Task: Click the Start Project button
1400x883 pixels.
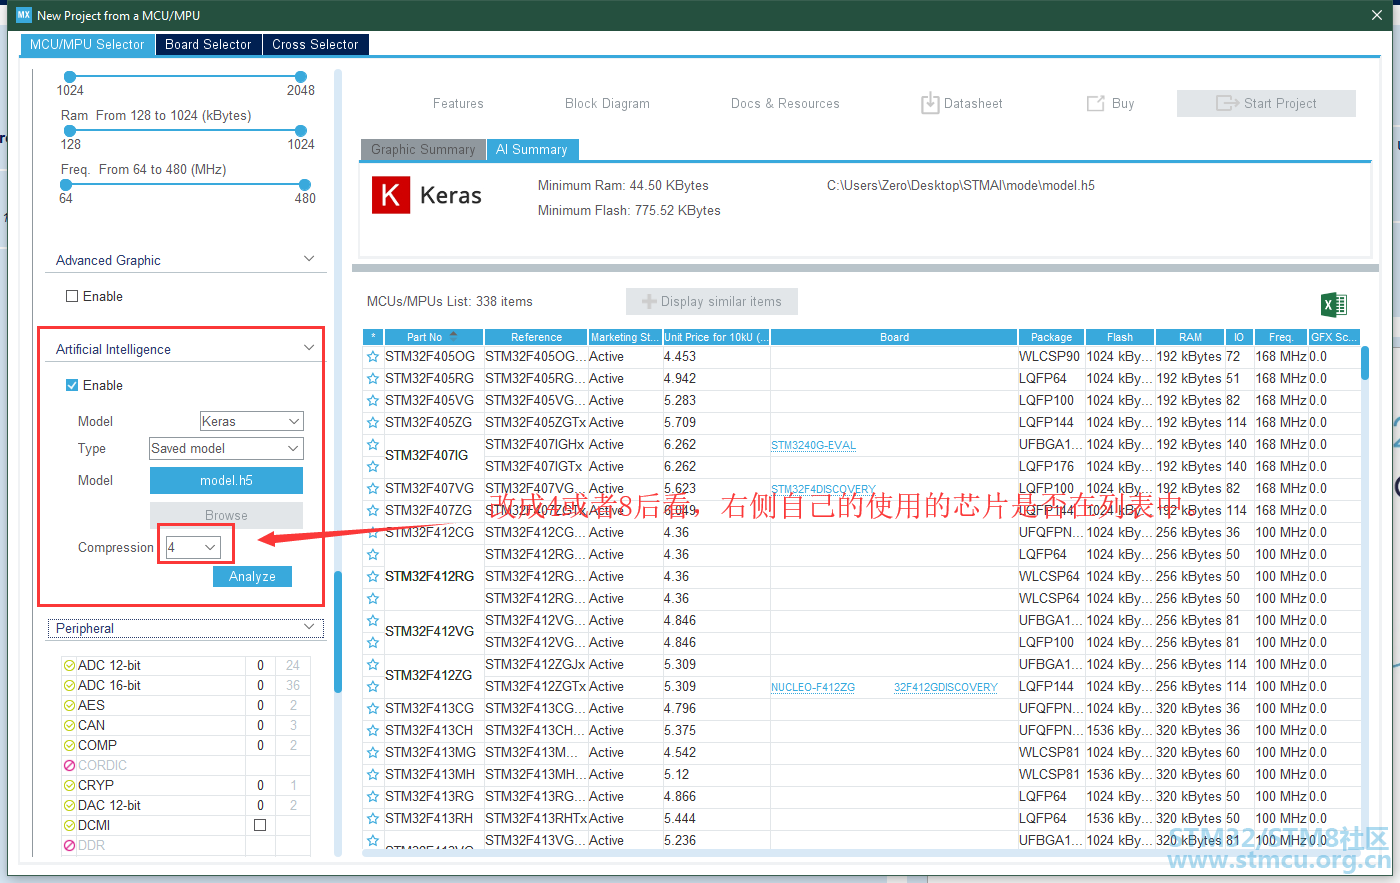Action: click(1266, 103)
